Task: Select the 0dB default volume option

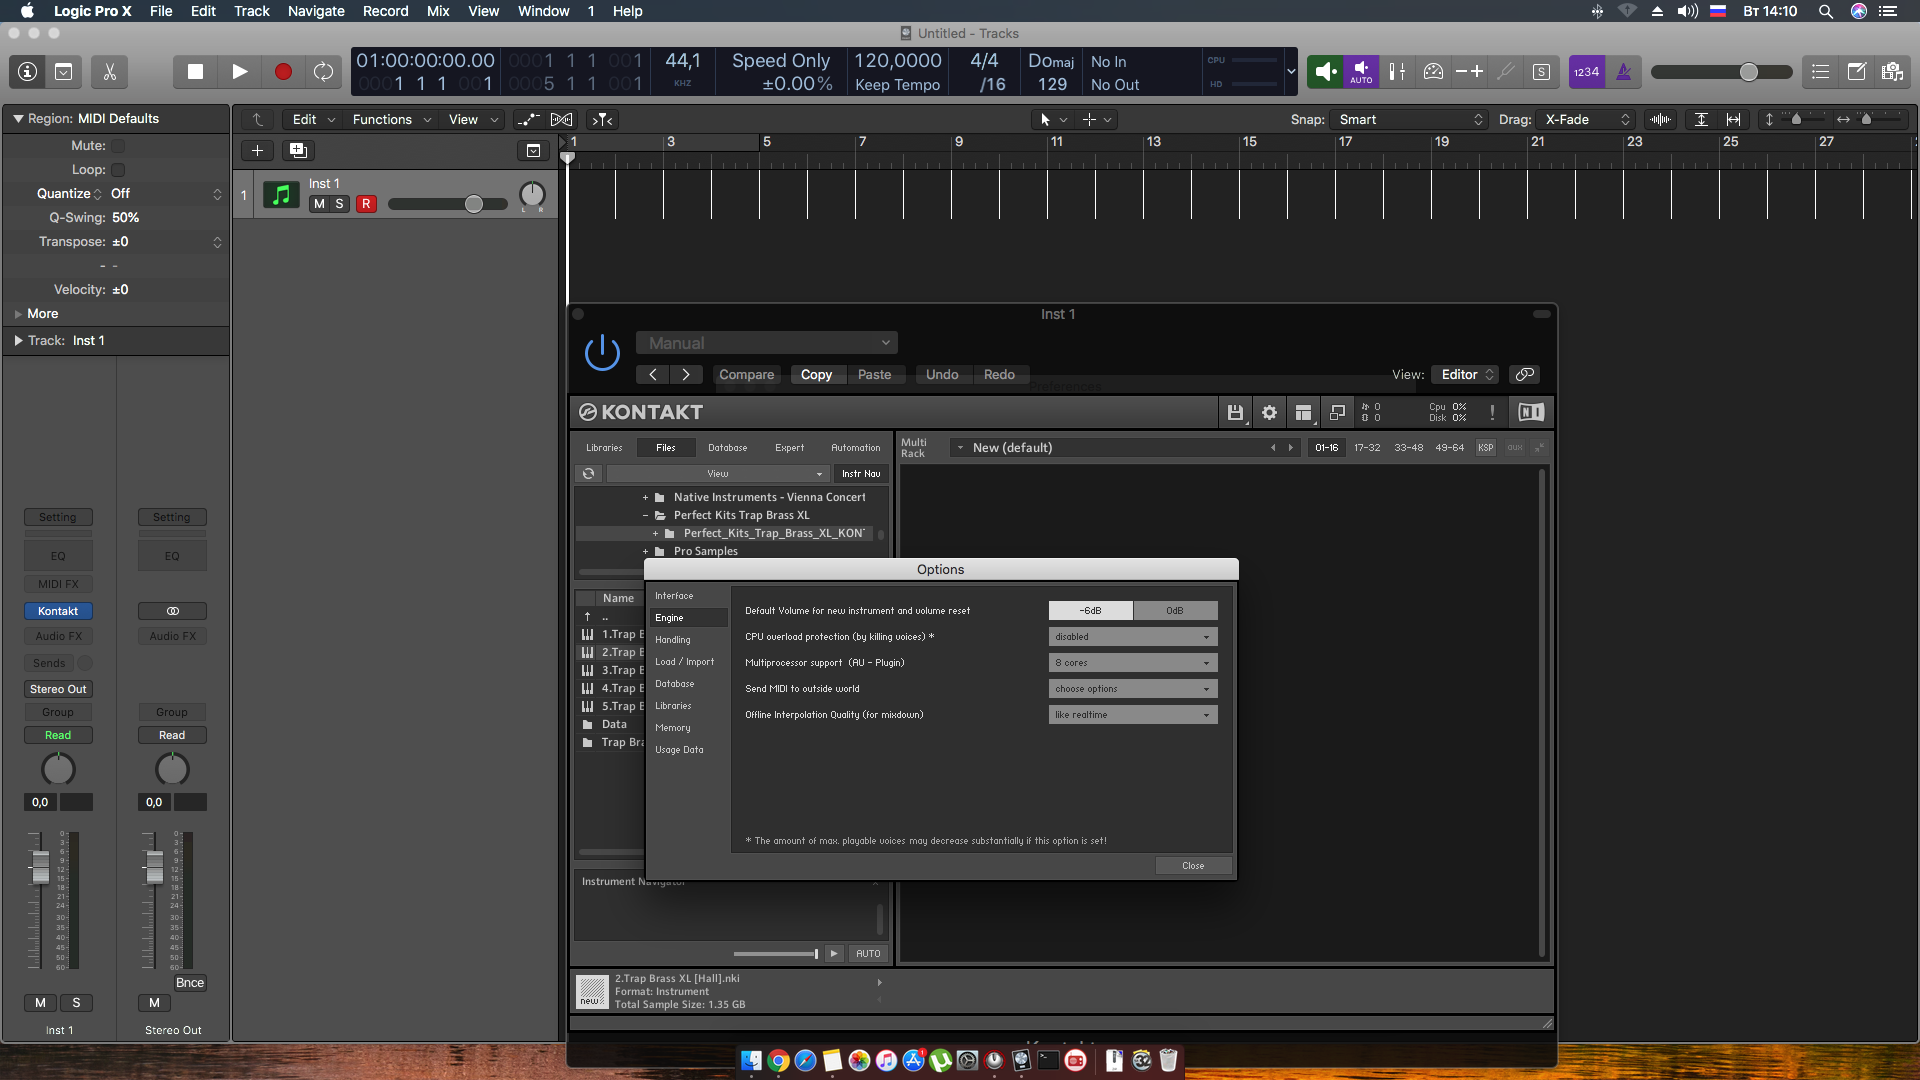Action: 1175,611
